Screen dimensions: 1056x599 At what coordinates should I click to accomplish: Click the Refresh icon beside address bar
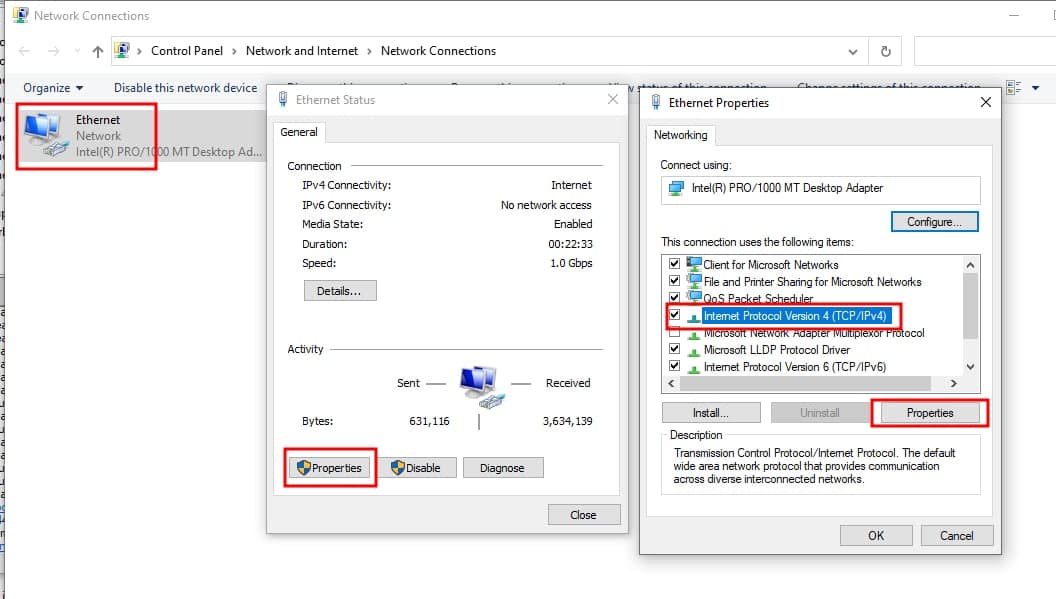(x=885, y=51)
